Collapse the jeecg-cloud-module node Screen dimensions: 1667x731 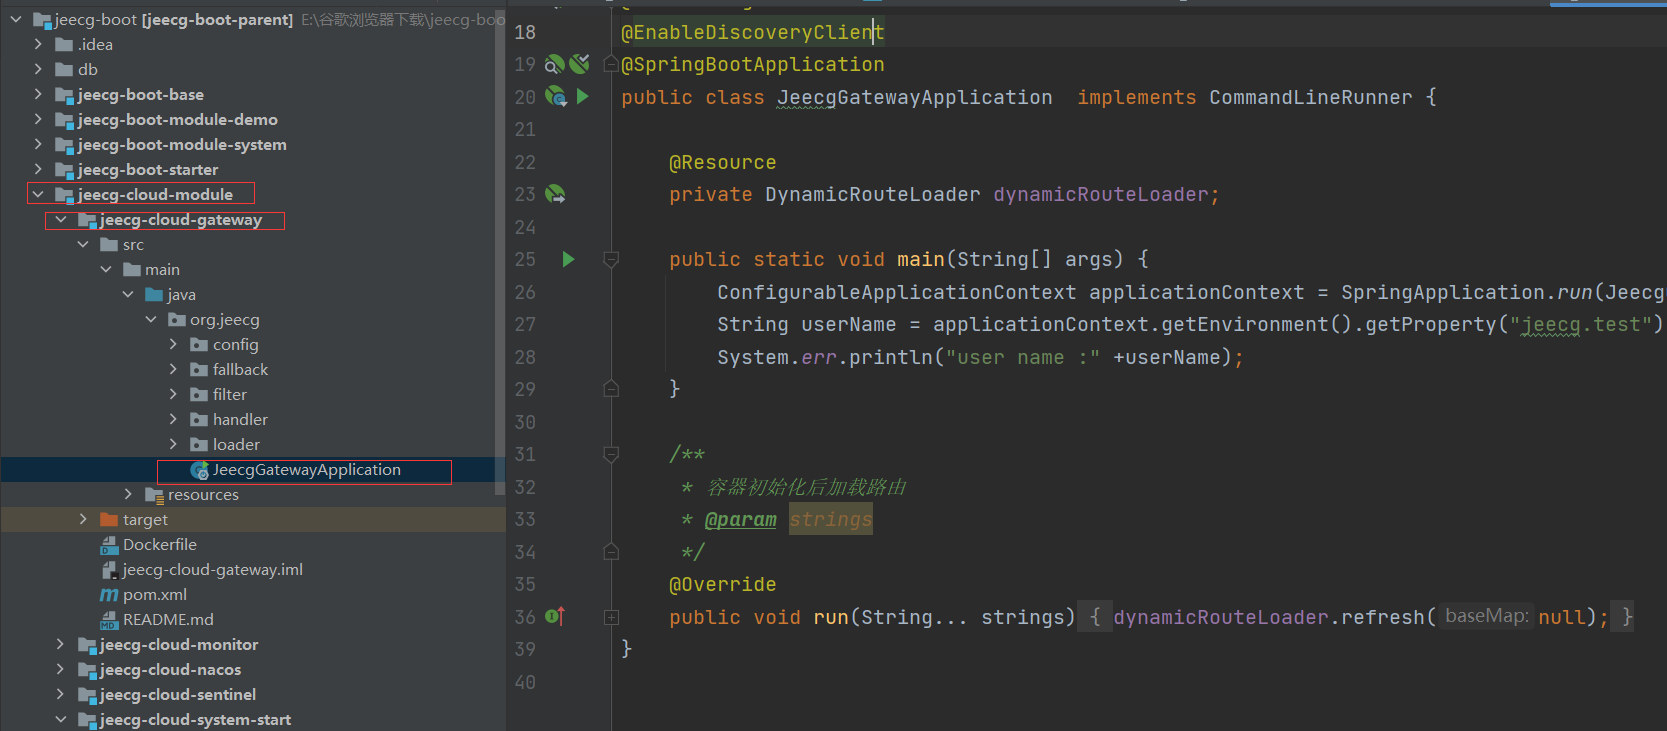(x=38, y=195)
